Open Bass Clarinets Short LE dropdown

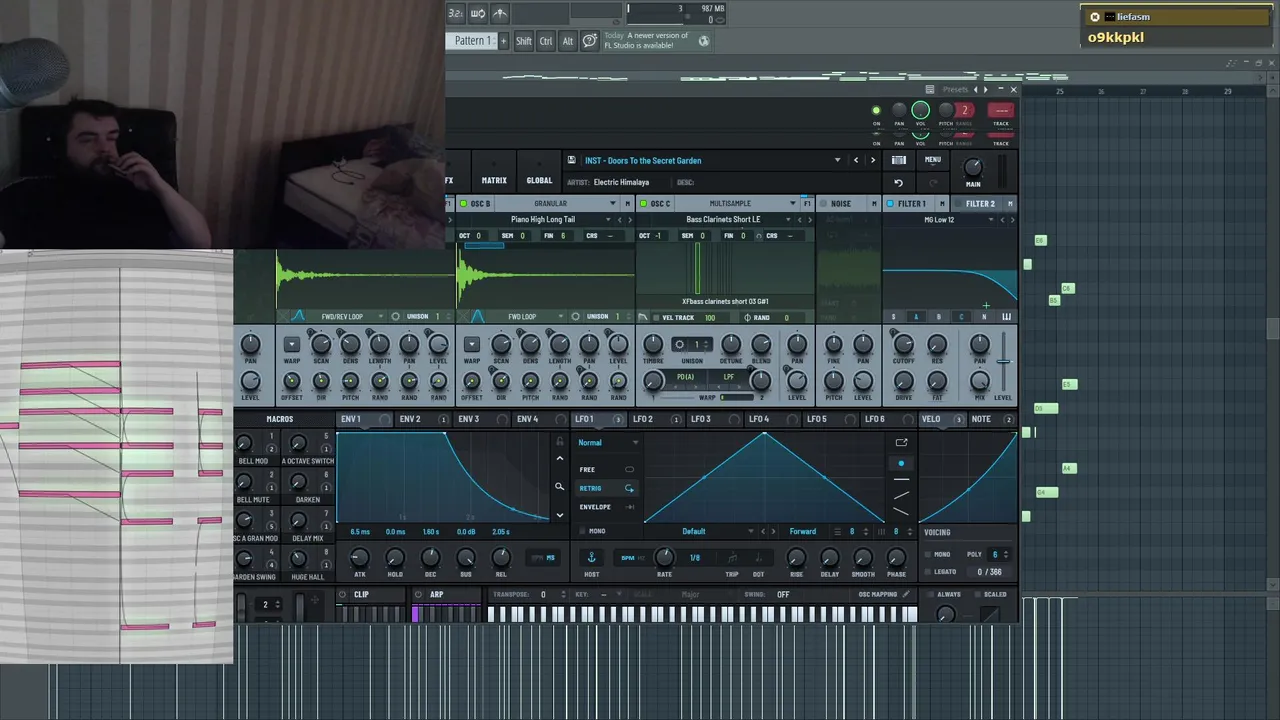click(789, 220)
